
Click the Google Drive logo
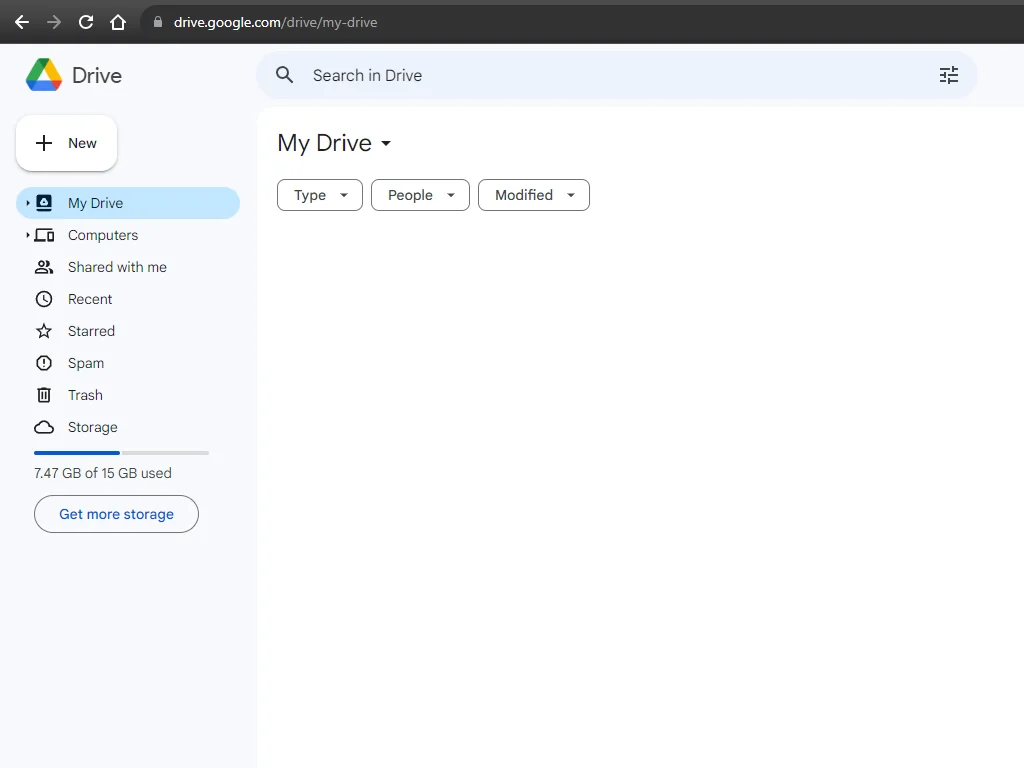44,75
